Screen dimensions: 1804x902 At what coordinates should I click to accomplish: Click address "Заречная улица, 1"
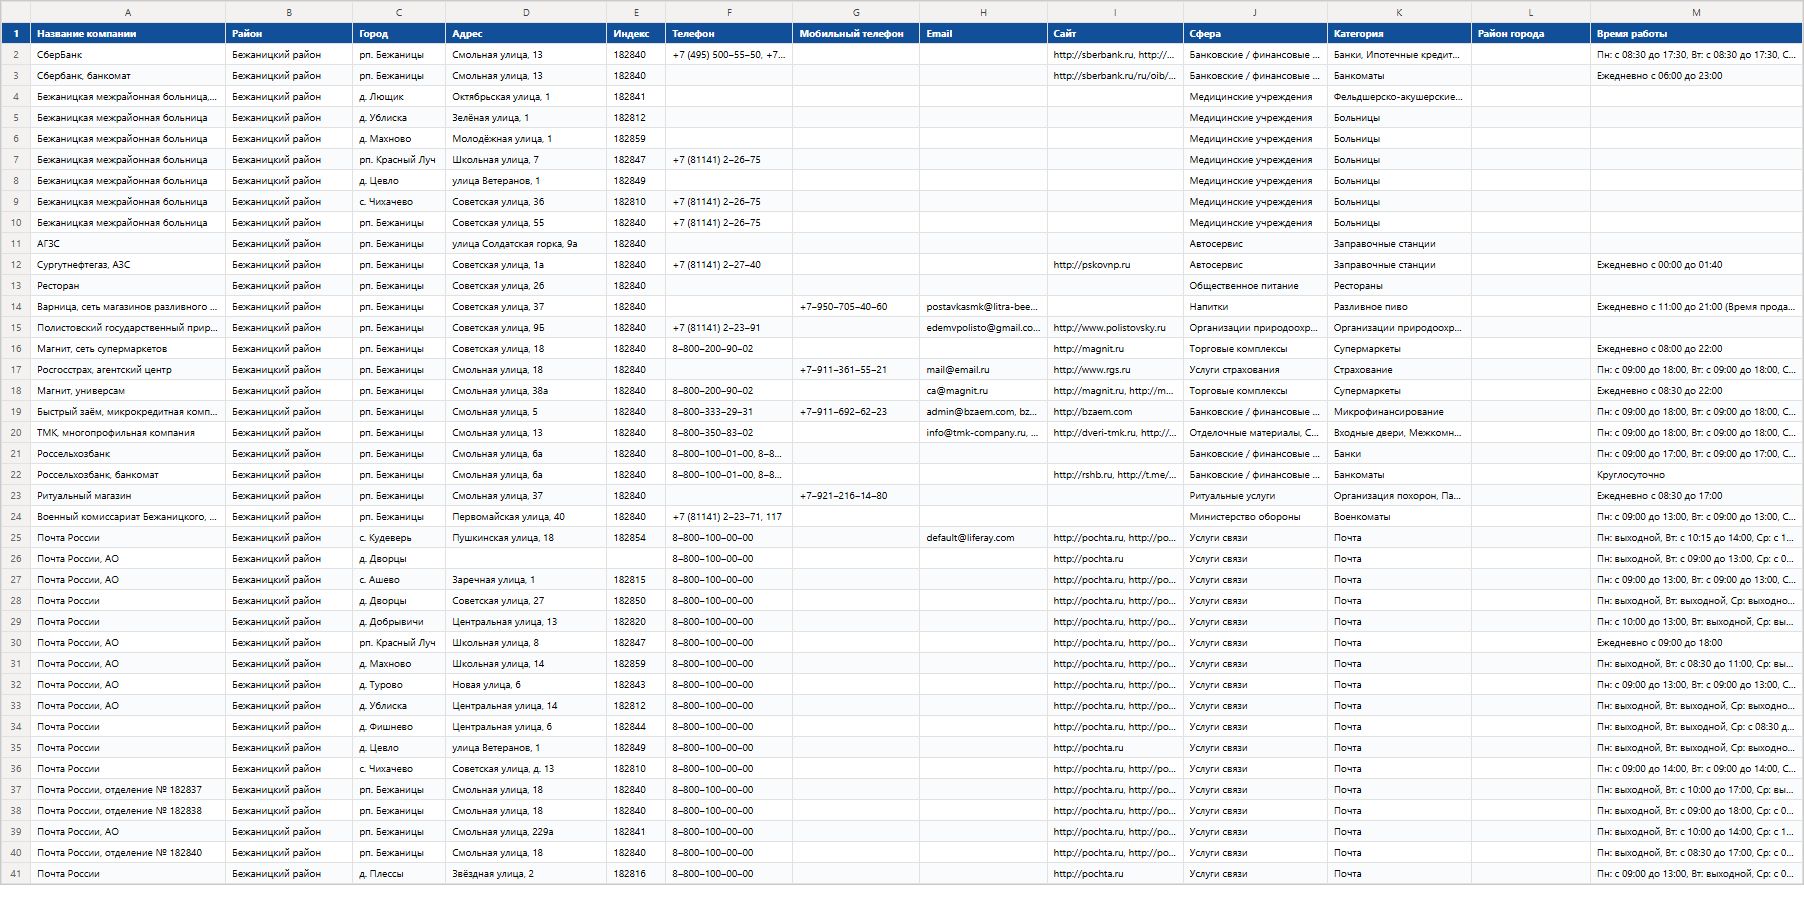(526, 580)
